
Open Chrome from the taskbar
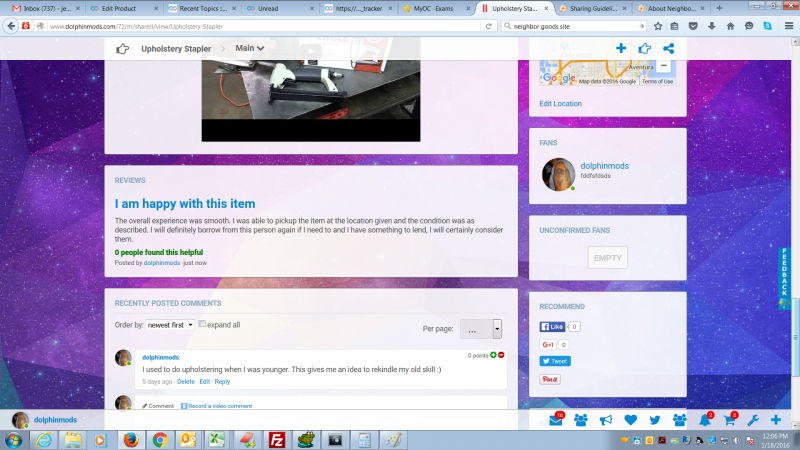[x=160, y=440]
